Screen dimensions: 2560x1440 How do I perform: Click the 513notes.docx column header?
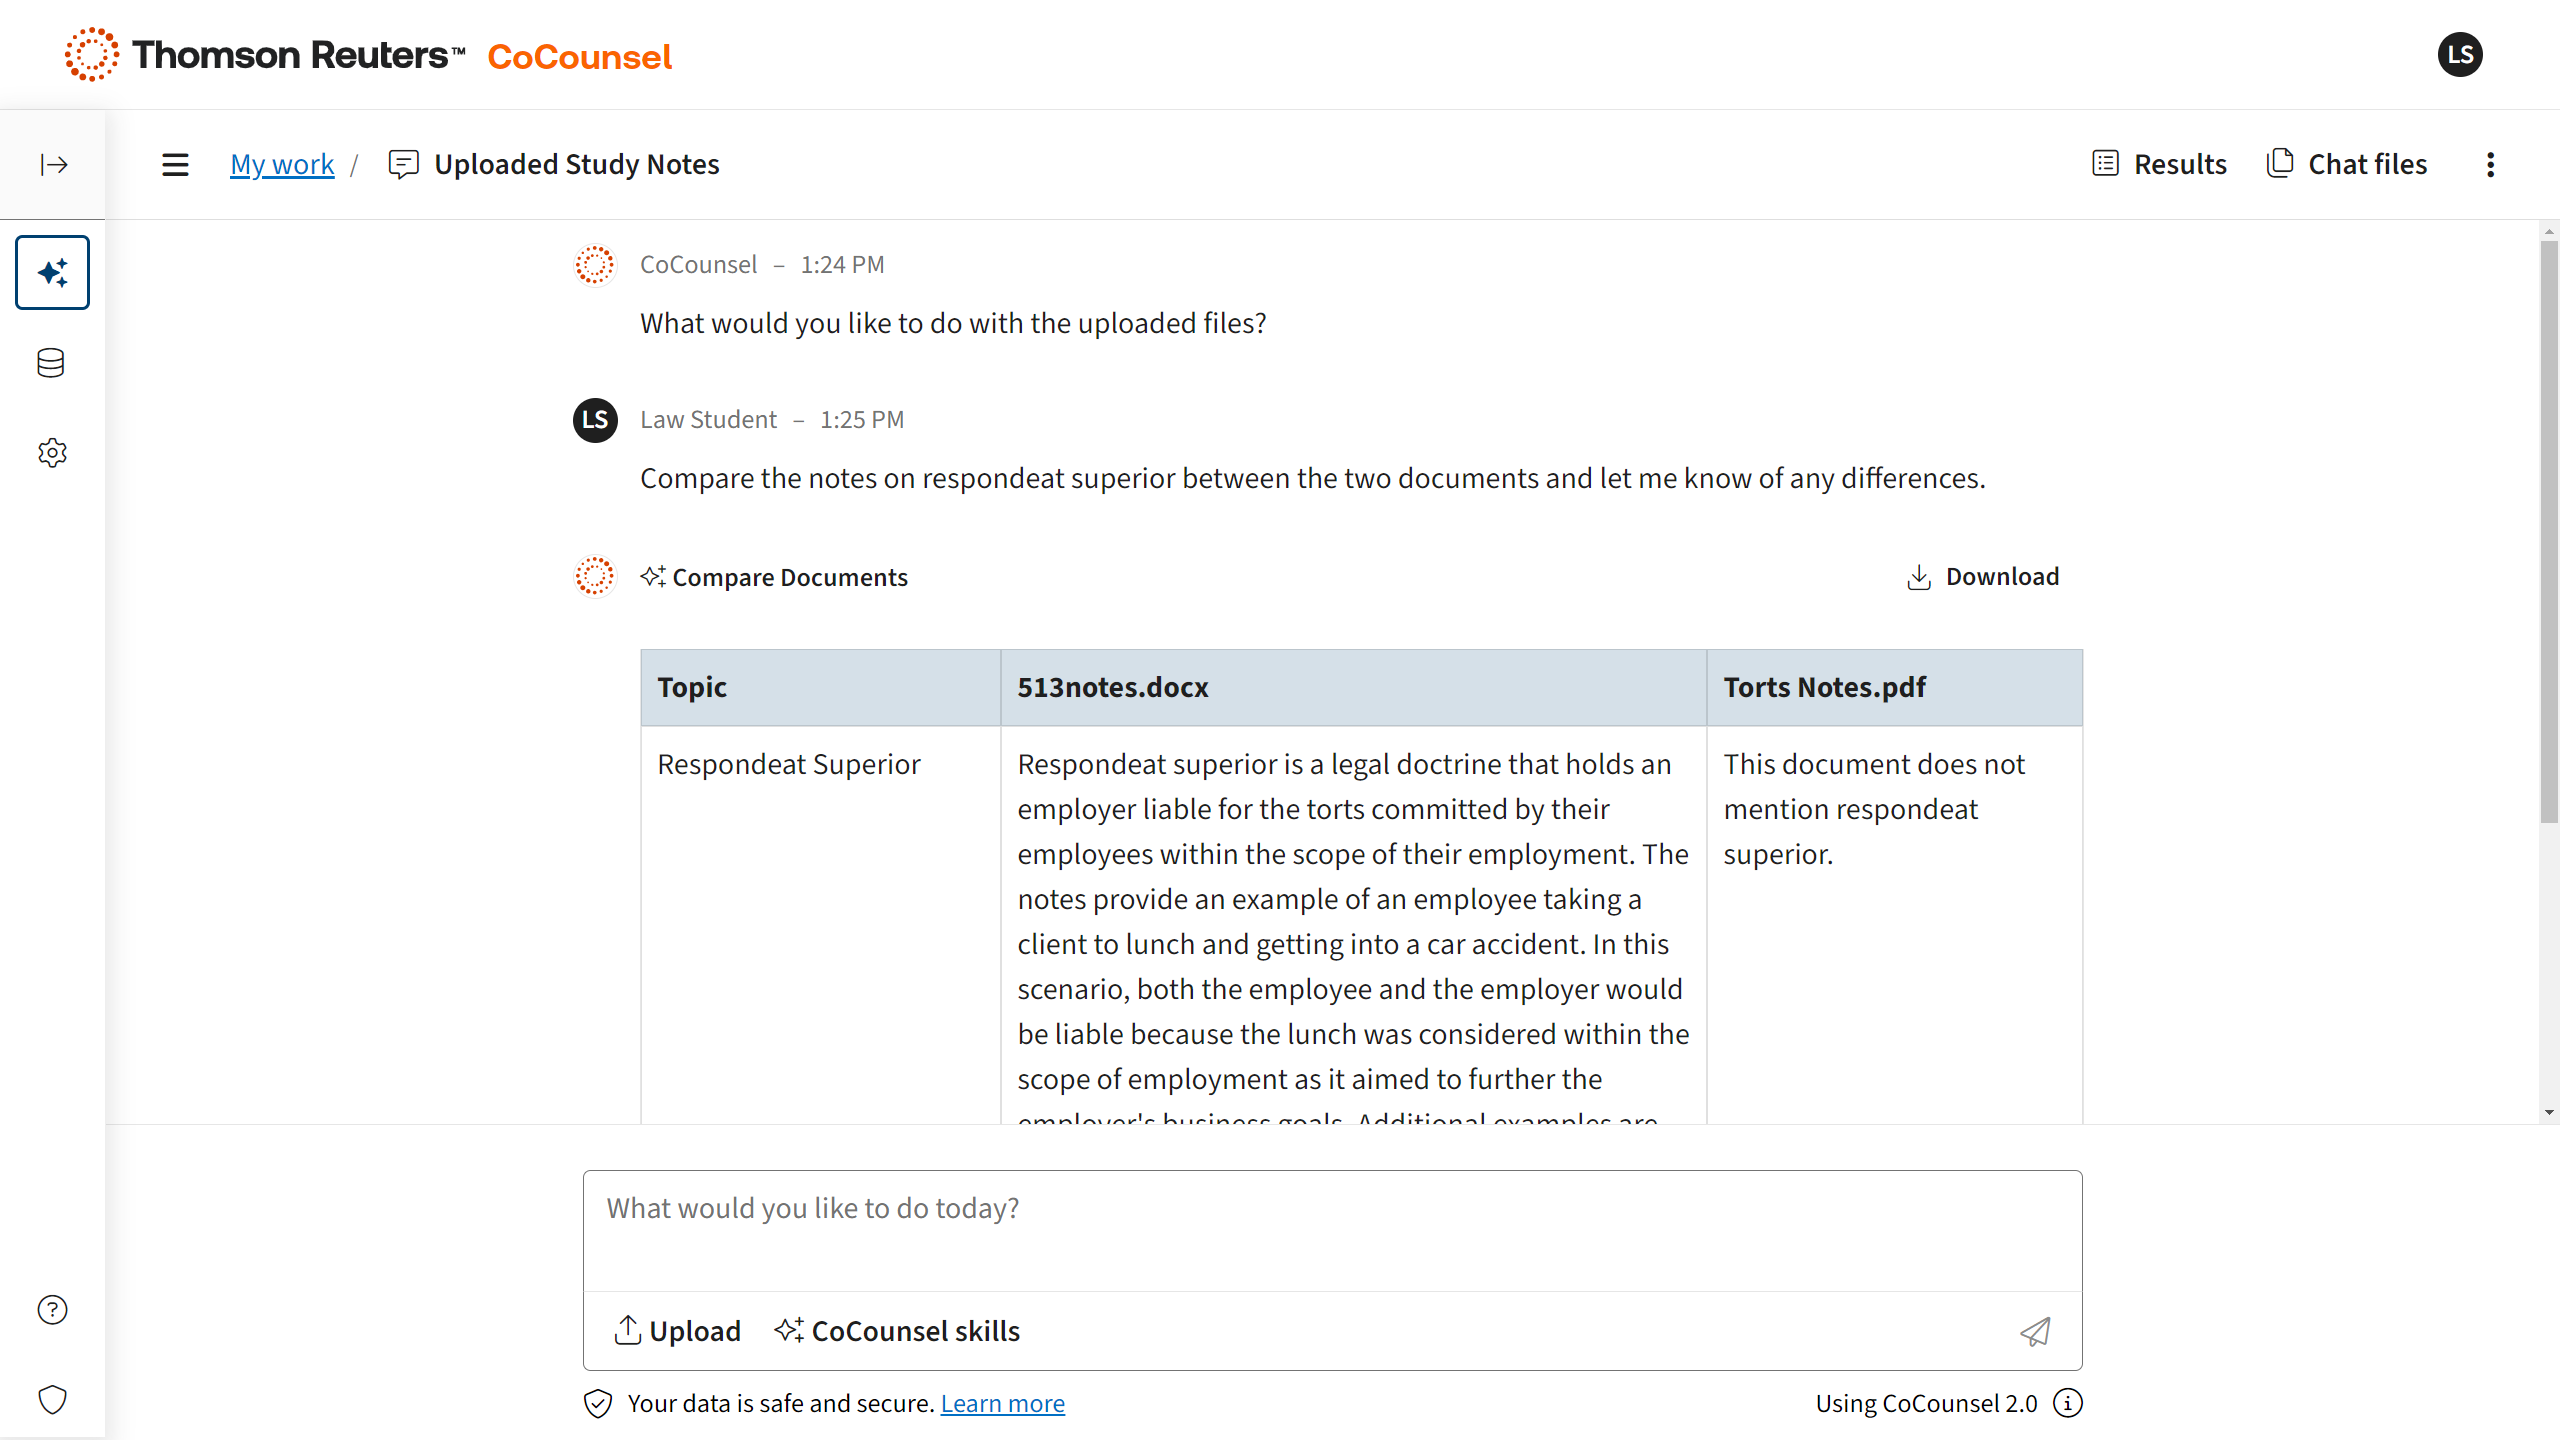click(x=1354, y=688)
